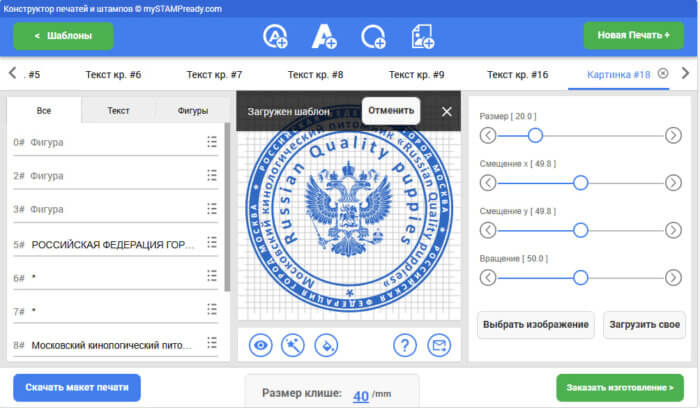Add straight text element icon
This screenshot has height=408, width=700.
coord(324,37)
